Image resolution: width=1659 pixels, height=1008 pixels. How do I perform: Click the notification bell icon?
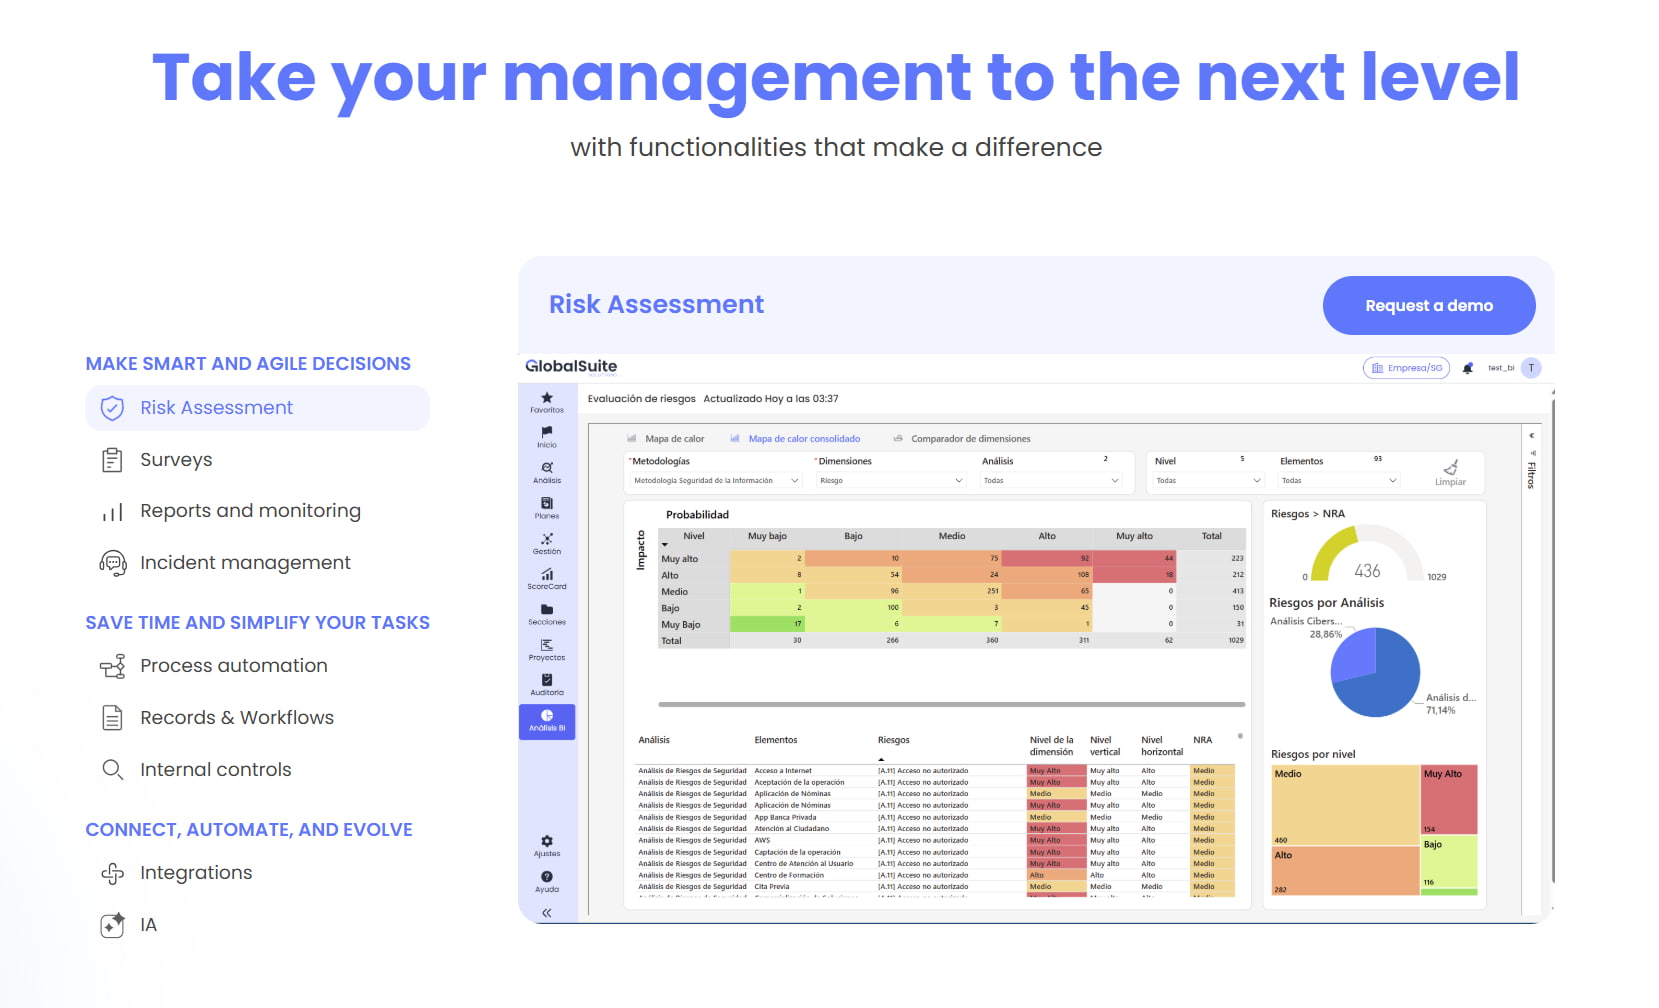point(1468,368)
